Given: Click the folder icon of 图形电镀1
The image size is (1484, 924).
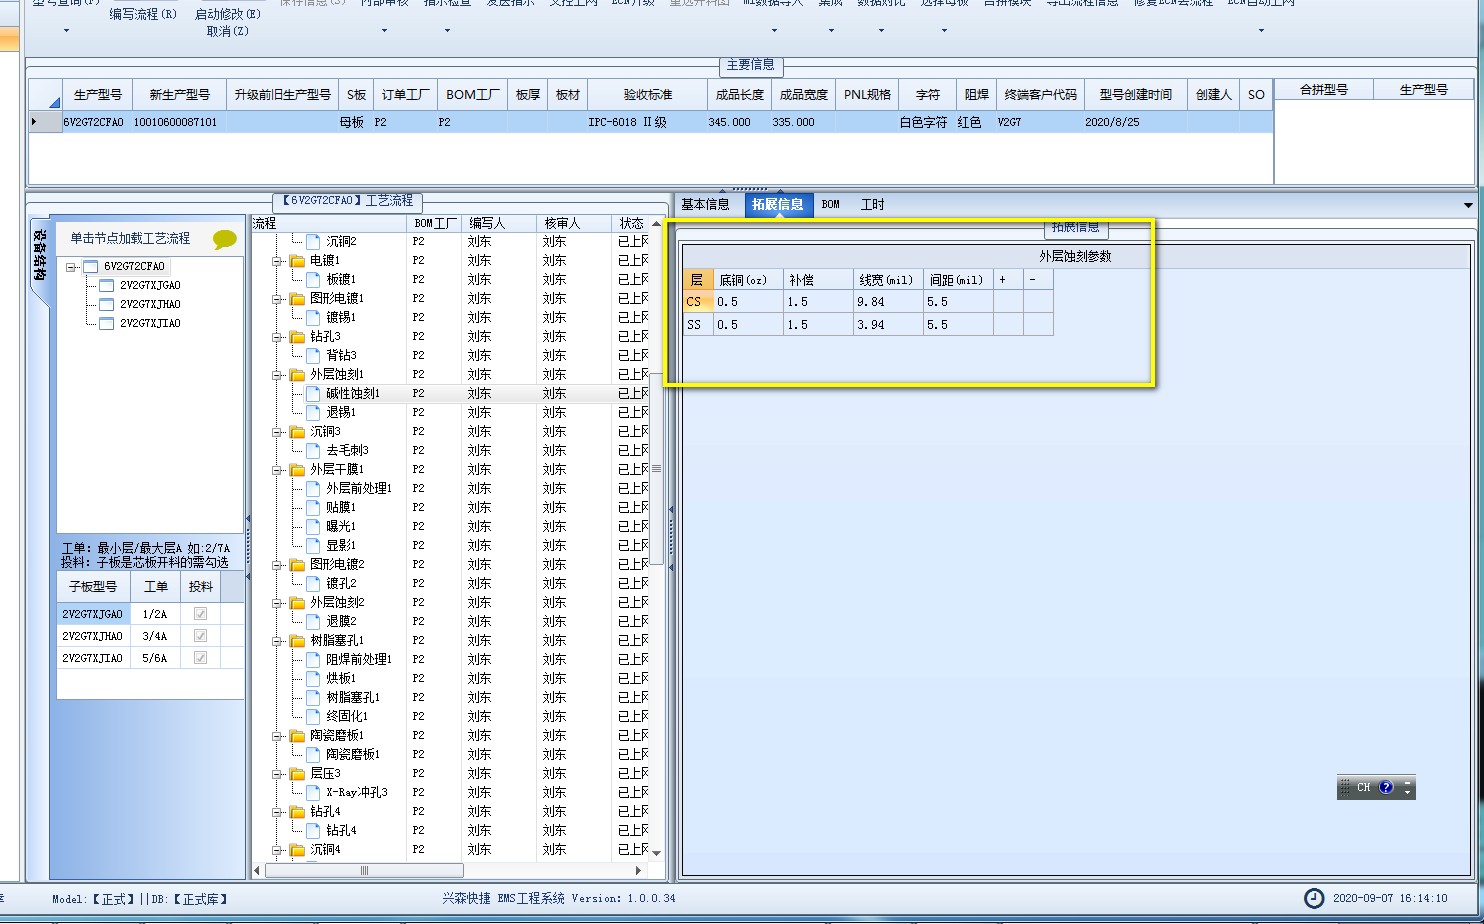Looking at the screenshot, I should click(297, 299).
